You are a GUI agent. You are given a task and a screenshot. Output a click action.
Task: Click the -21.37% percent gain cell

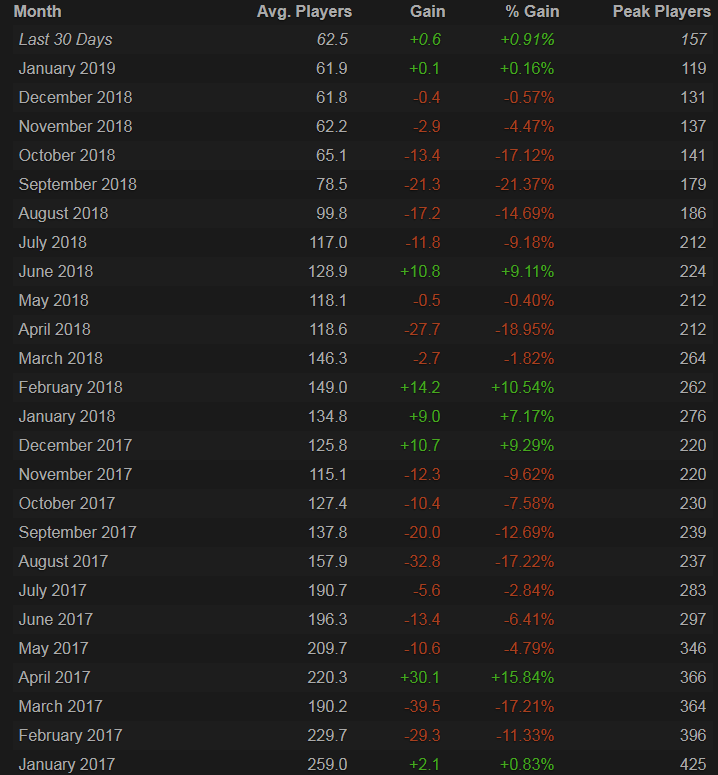point(523,185)
